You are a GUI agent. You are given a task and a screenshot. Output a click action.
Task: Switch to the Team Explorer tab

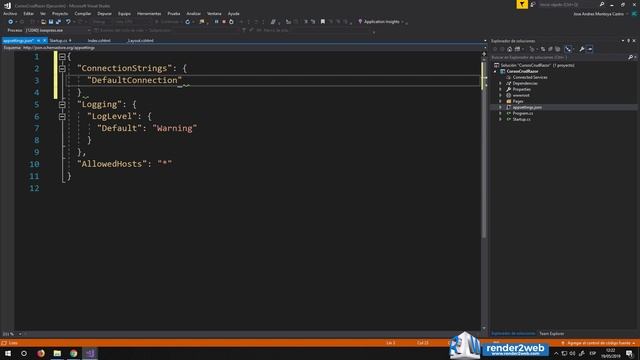tap(551, 333)
